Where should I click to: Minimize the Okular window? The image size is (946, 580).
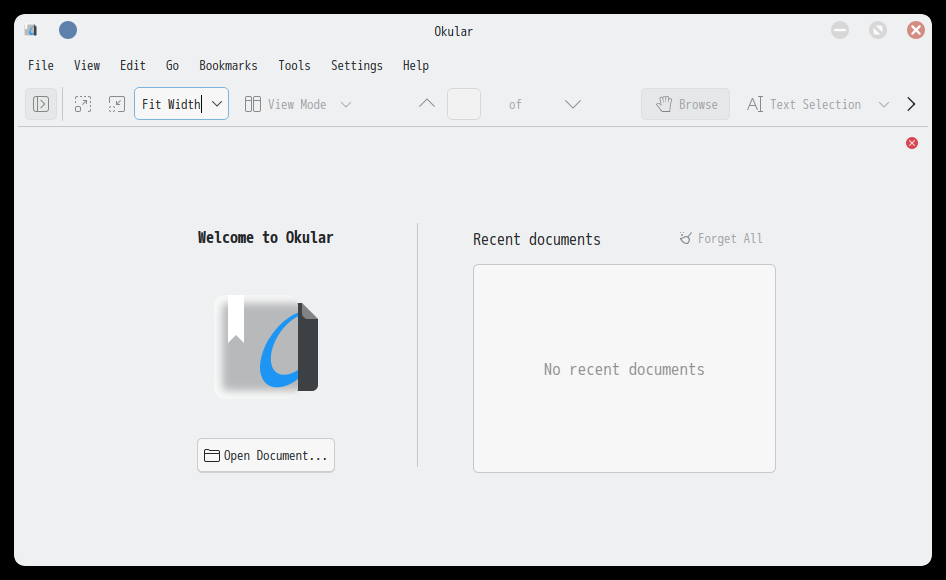coord(840,30)
